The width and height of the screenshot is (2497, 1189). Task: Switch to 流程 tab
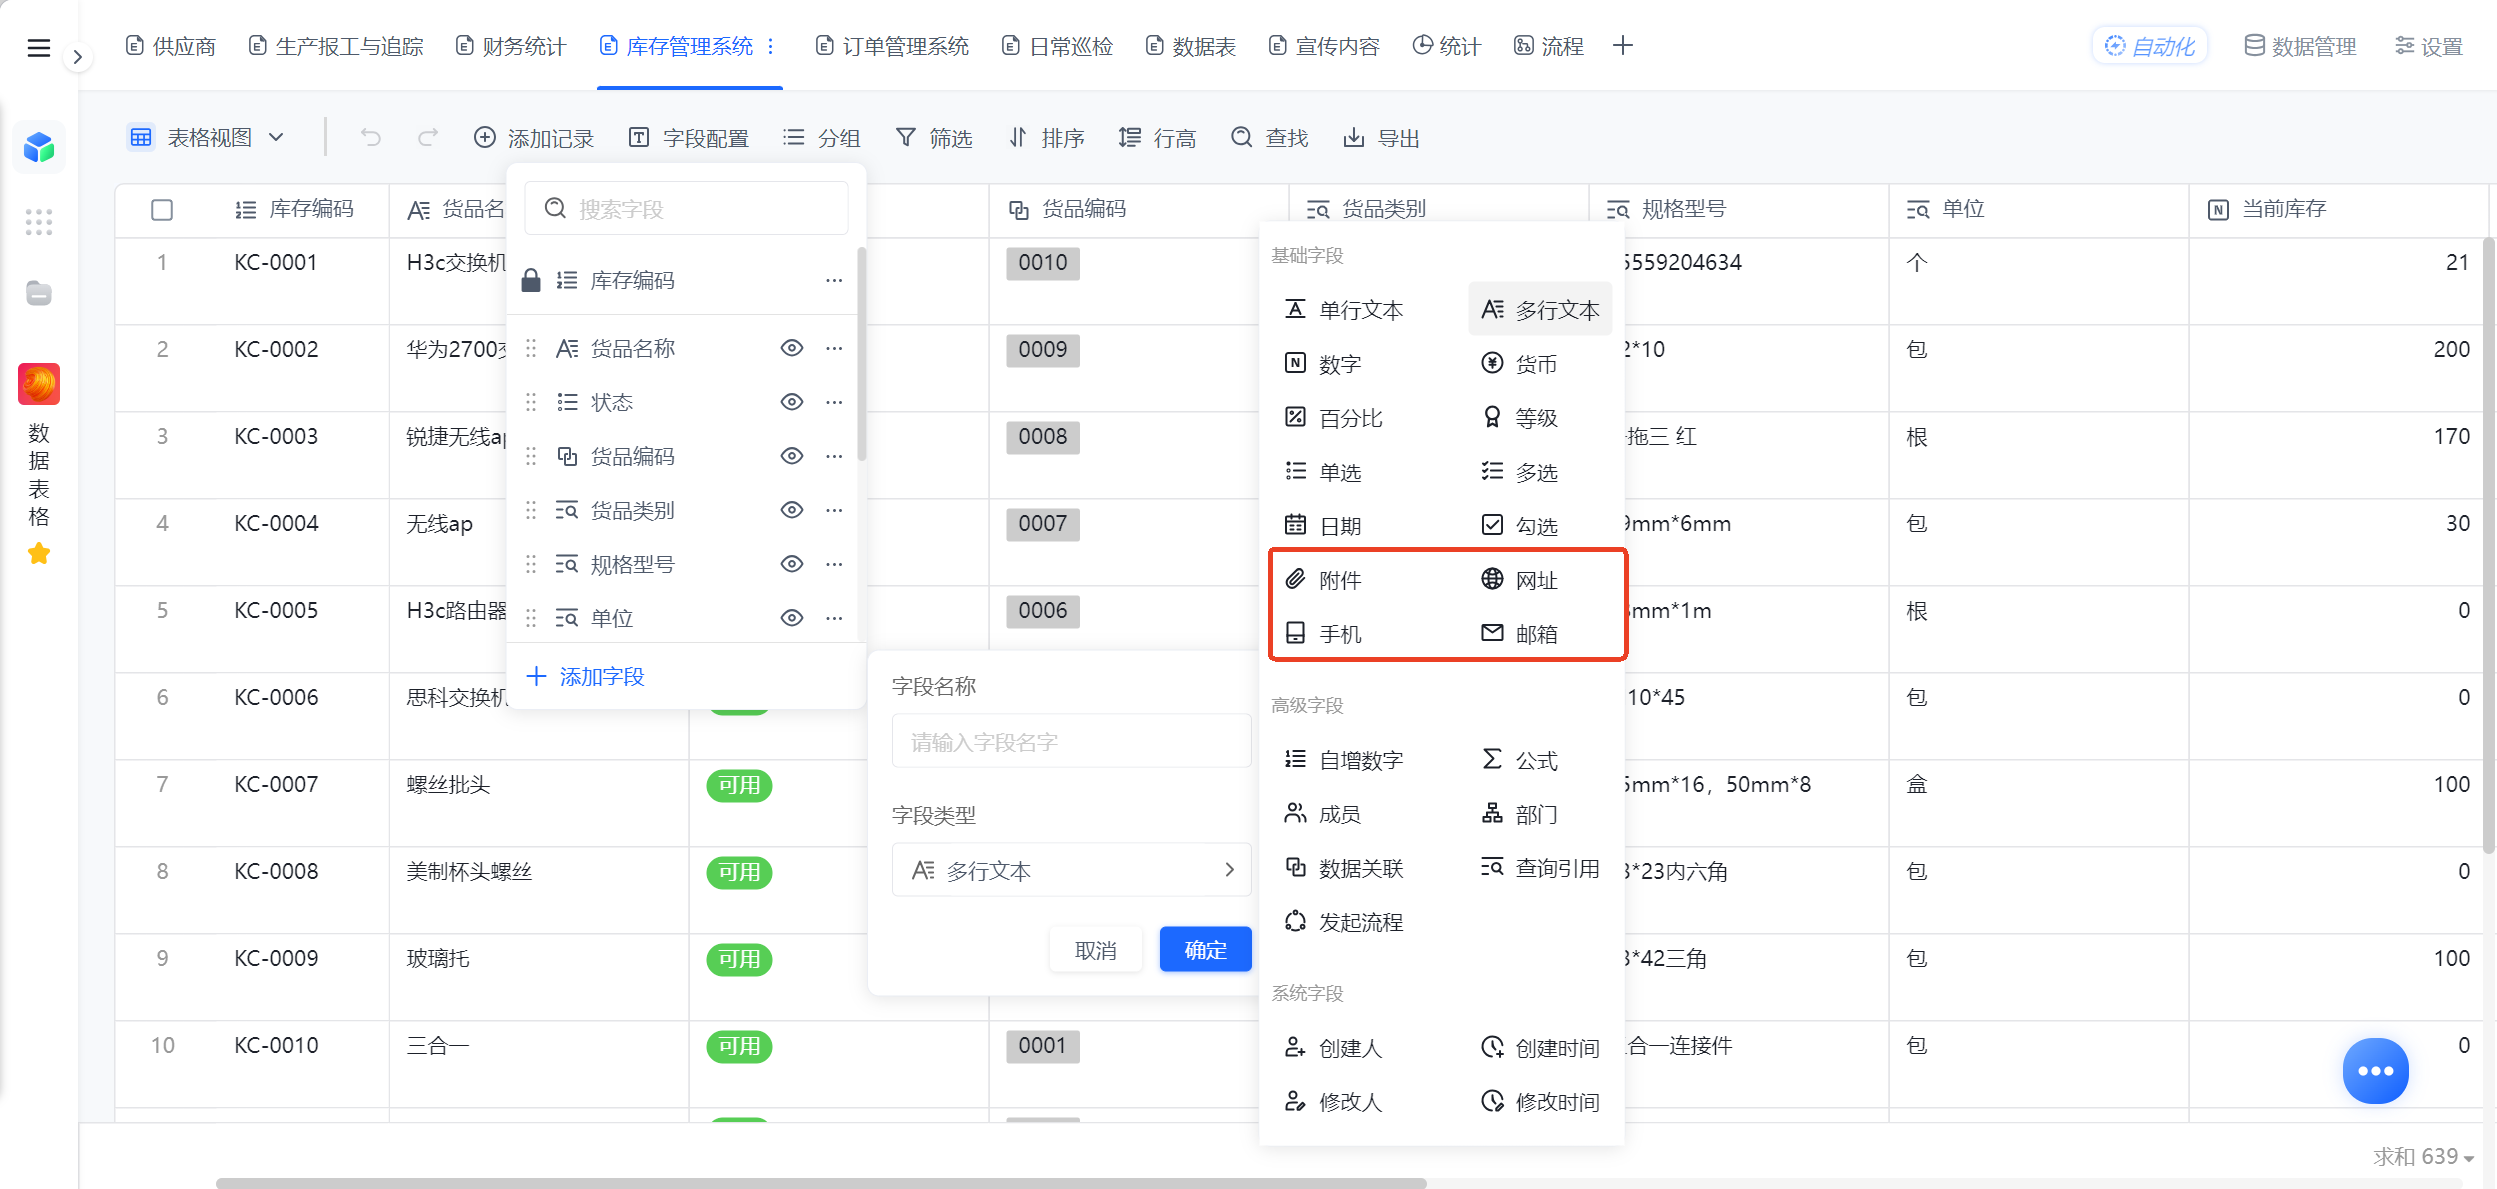tap(1549, 46)
